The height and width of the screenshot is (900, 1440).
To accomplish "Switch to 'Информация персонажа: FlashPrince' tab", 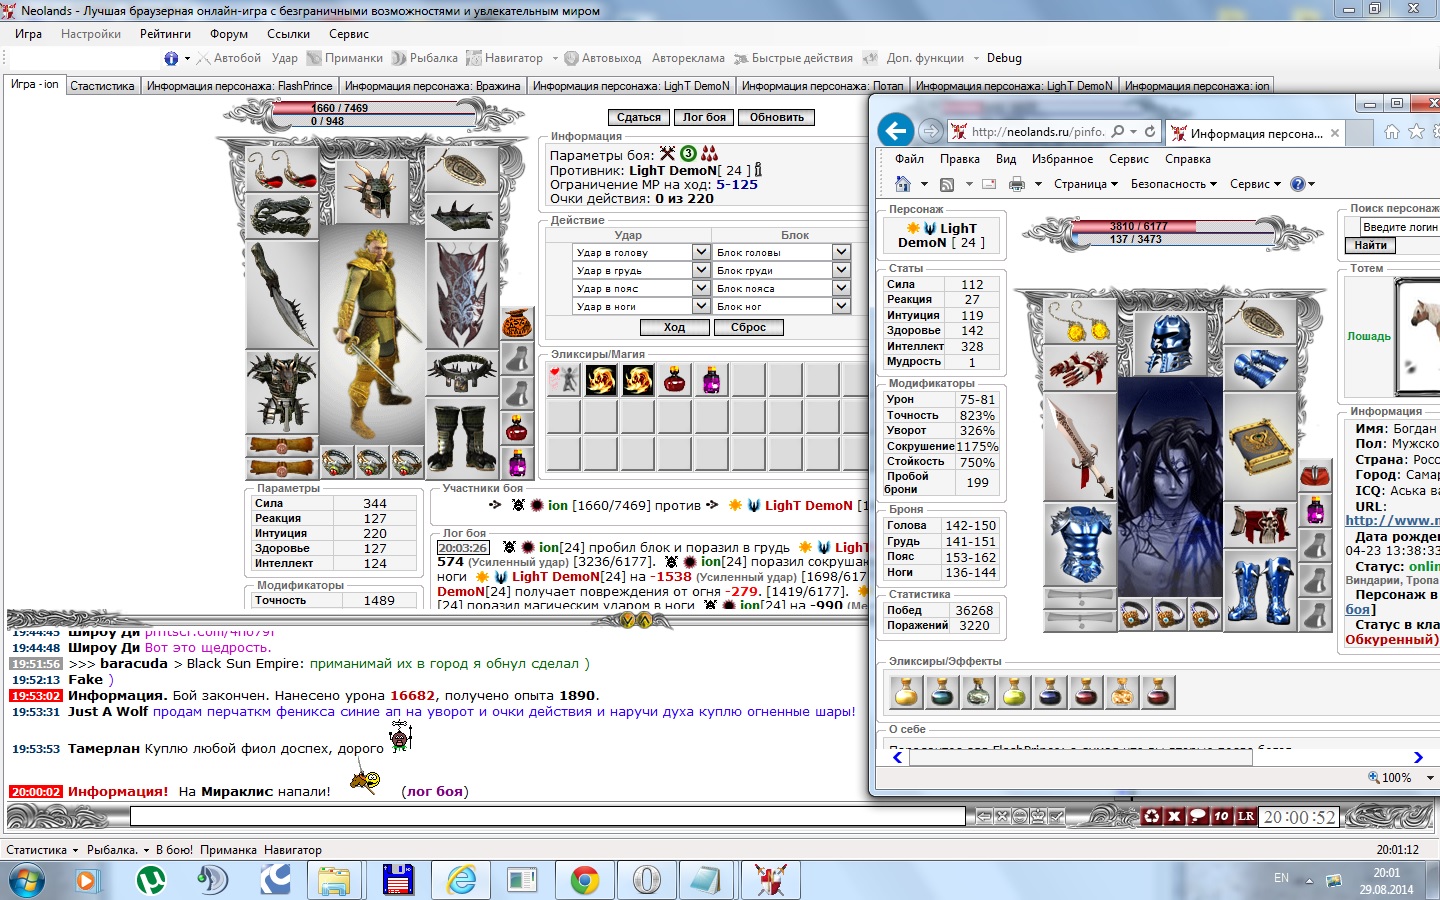I will 239,86.
